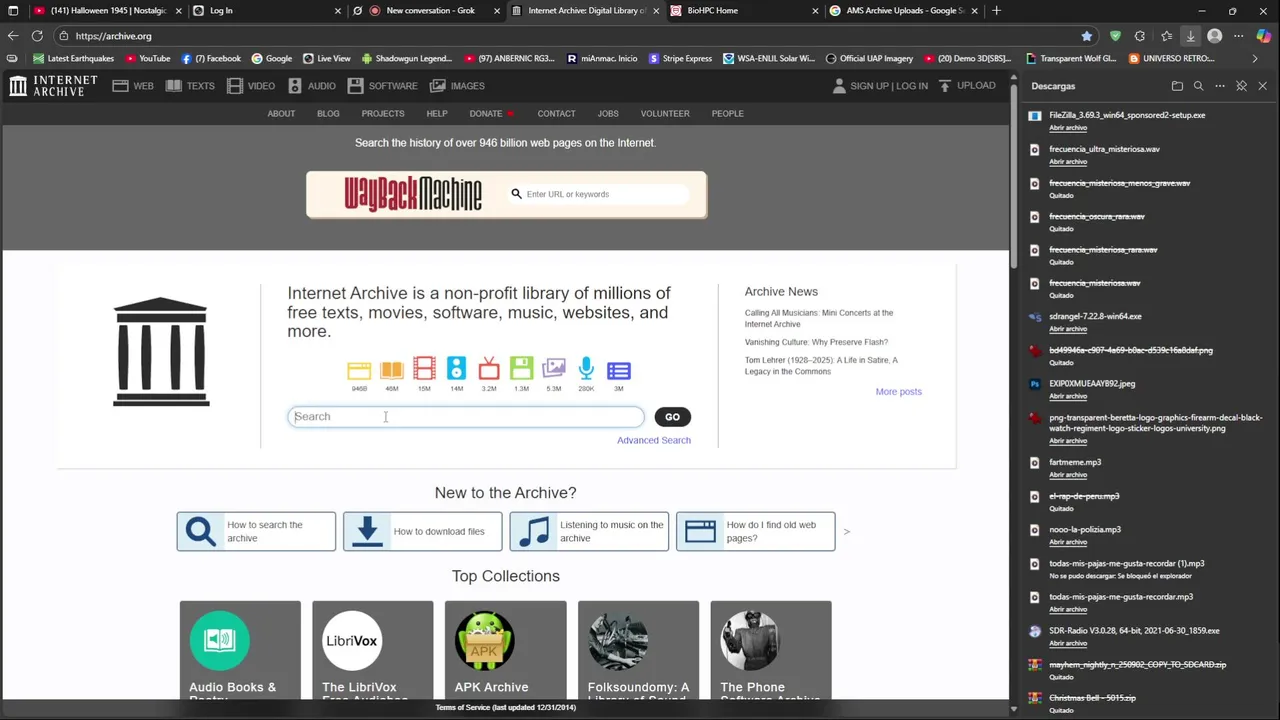This screenshot has height=720, width=1280.
Task: Open the orange books icon (46M)
Action: coord(391,370)
